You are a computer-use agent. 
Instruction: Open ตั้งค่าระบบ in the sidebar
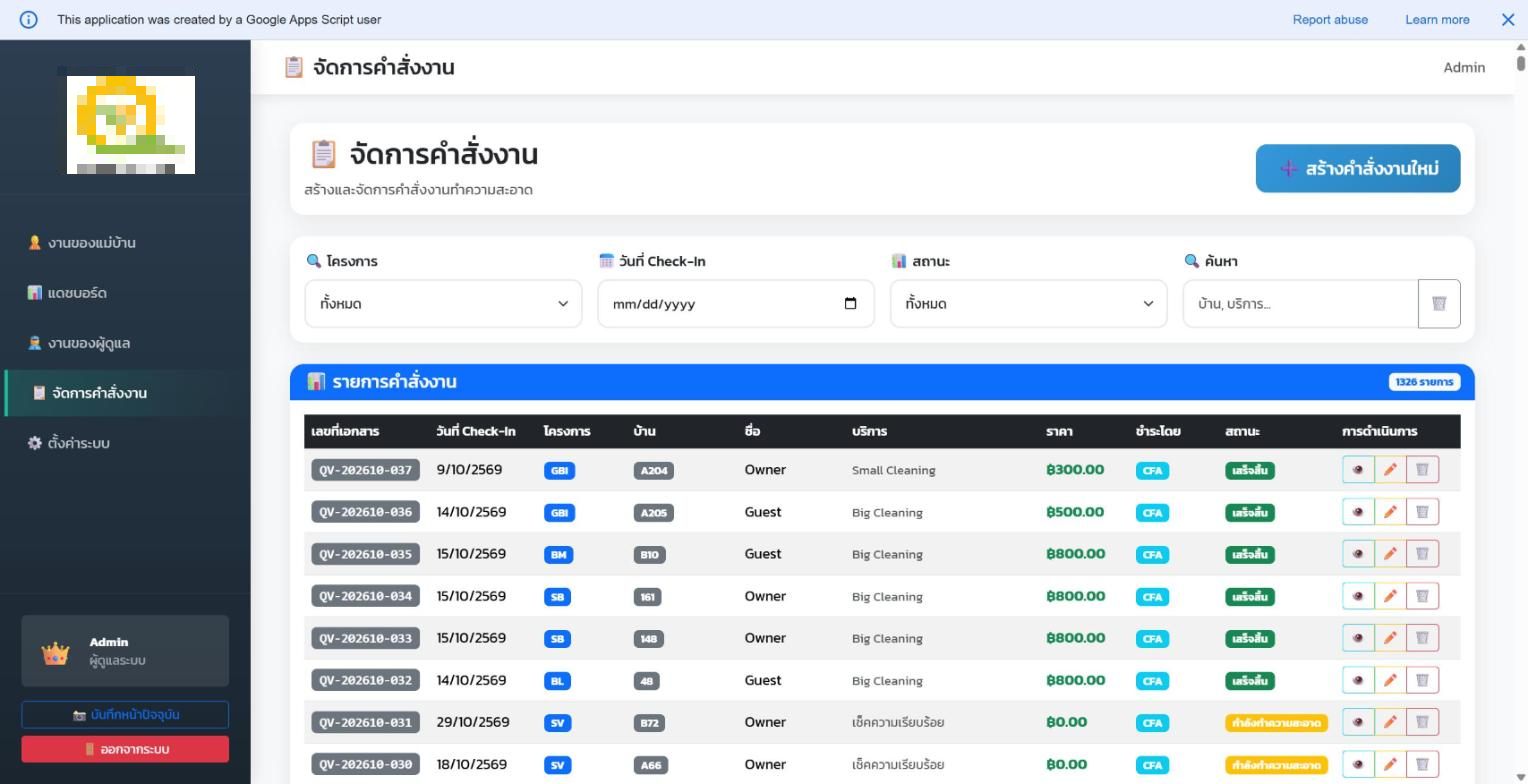(x=125, y=443)
